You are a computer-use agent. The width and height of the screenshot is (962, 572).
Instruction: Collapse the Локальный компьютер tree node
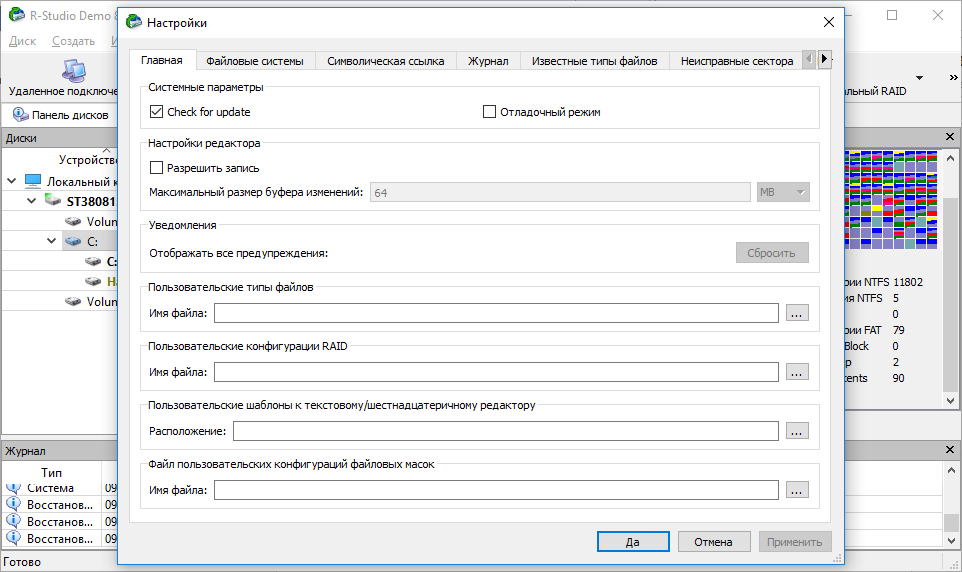11,182
